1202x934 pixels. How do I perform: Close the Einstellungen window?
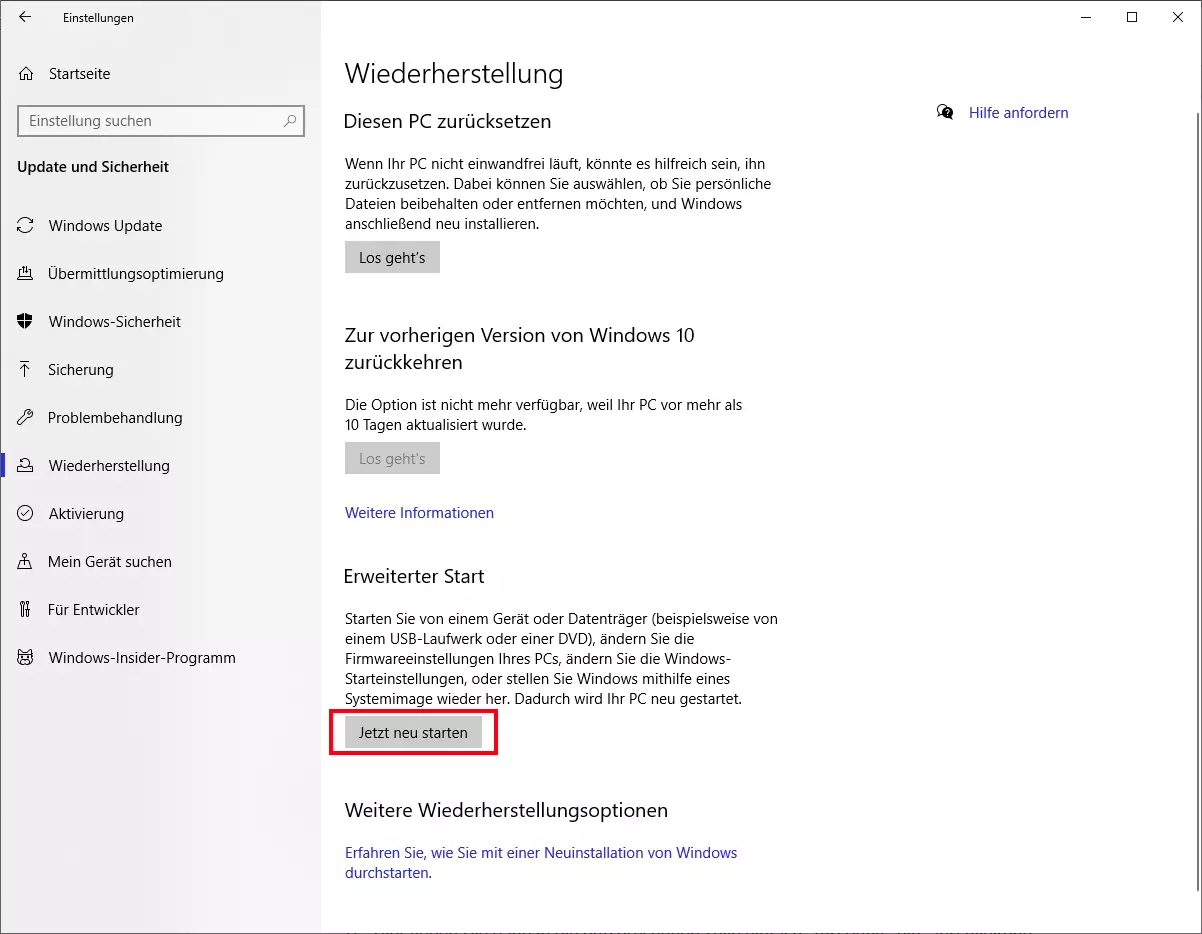click(x=1178, y=17)
